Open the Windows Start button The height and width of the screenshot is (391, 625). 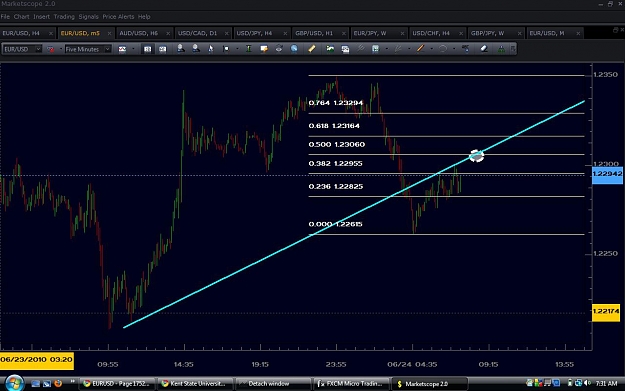click(x=14, y=383)
